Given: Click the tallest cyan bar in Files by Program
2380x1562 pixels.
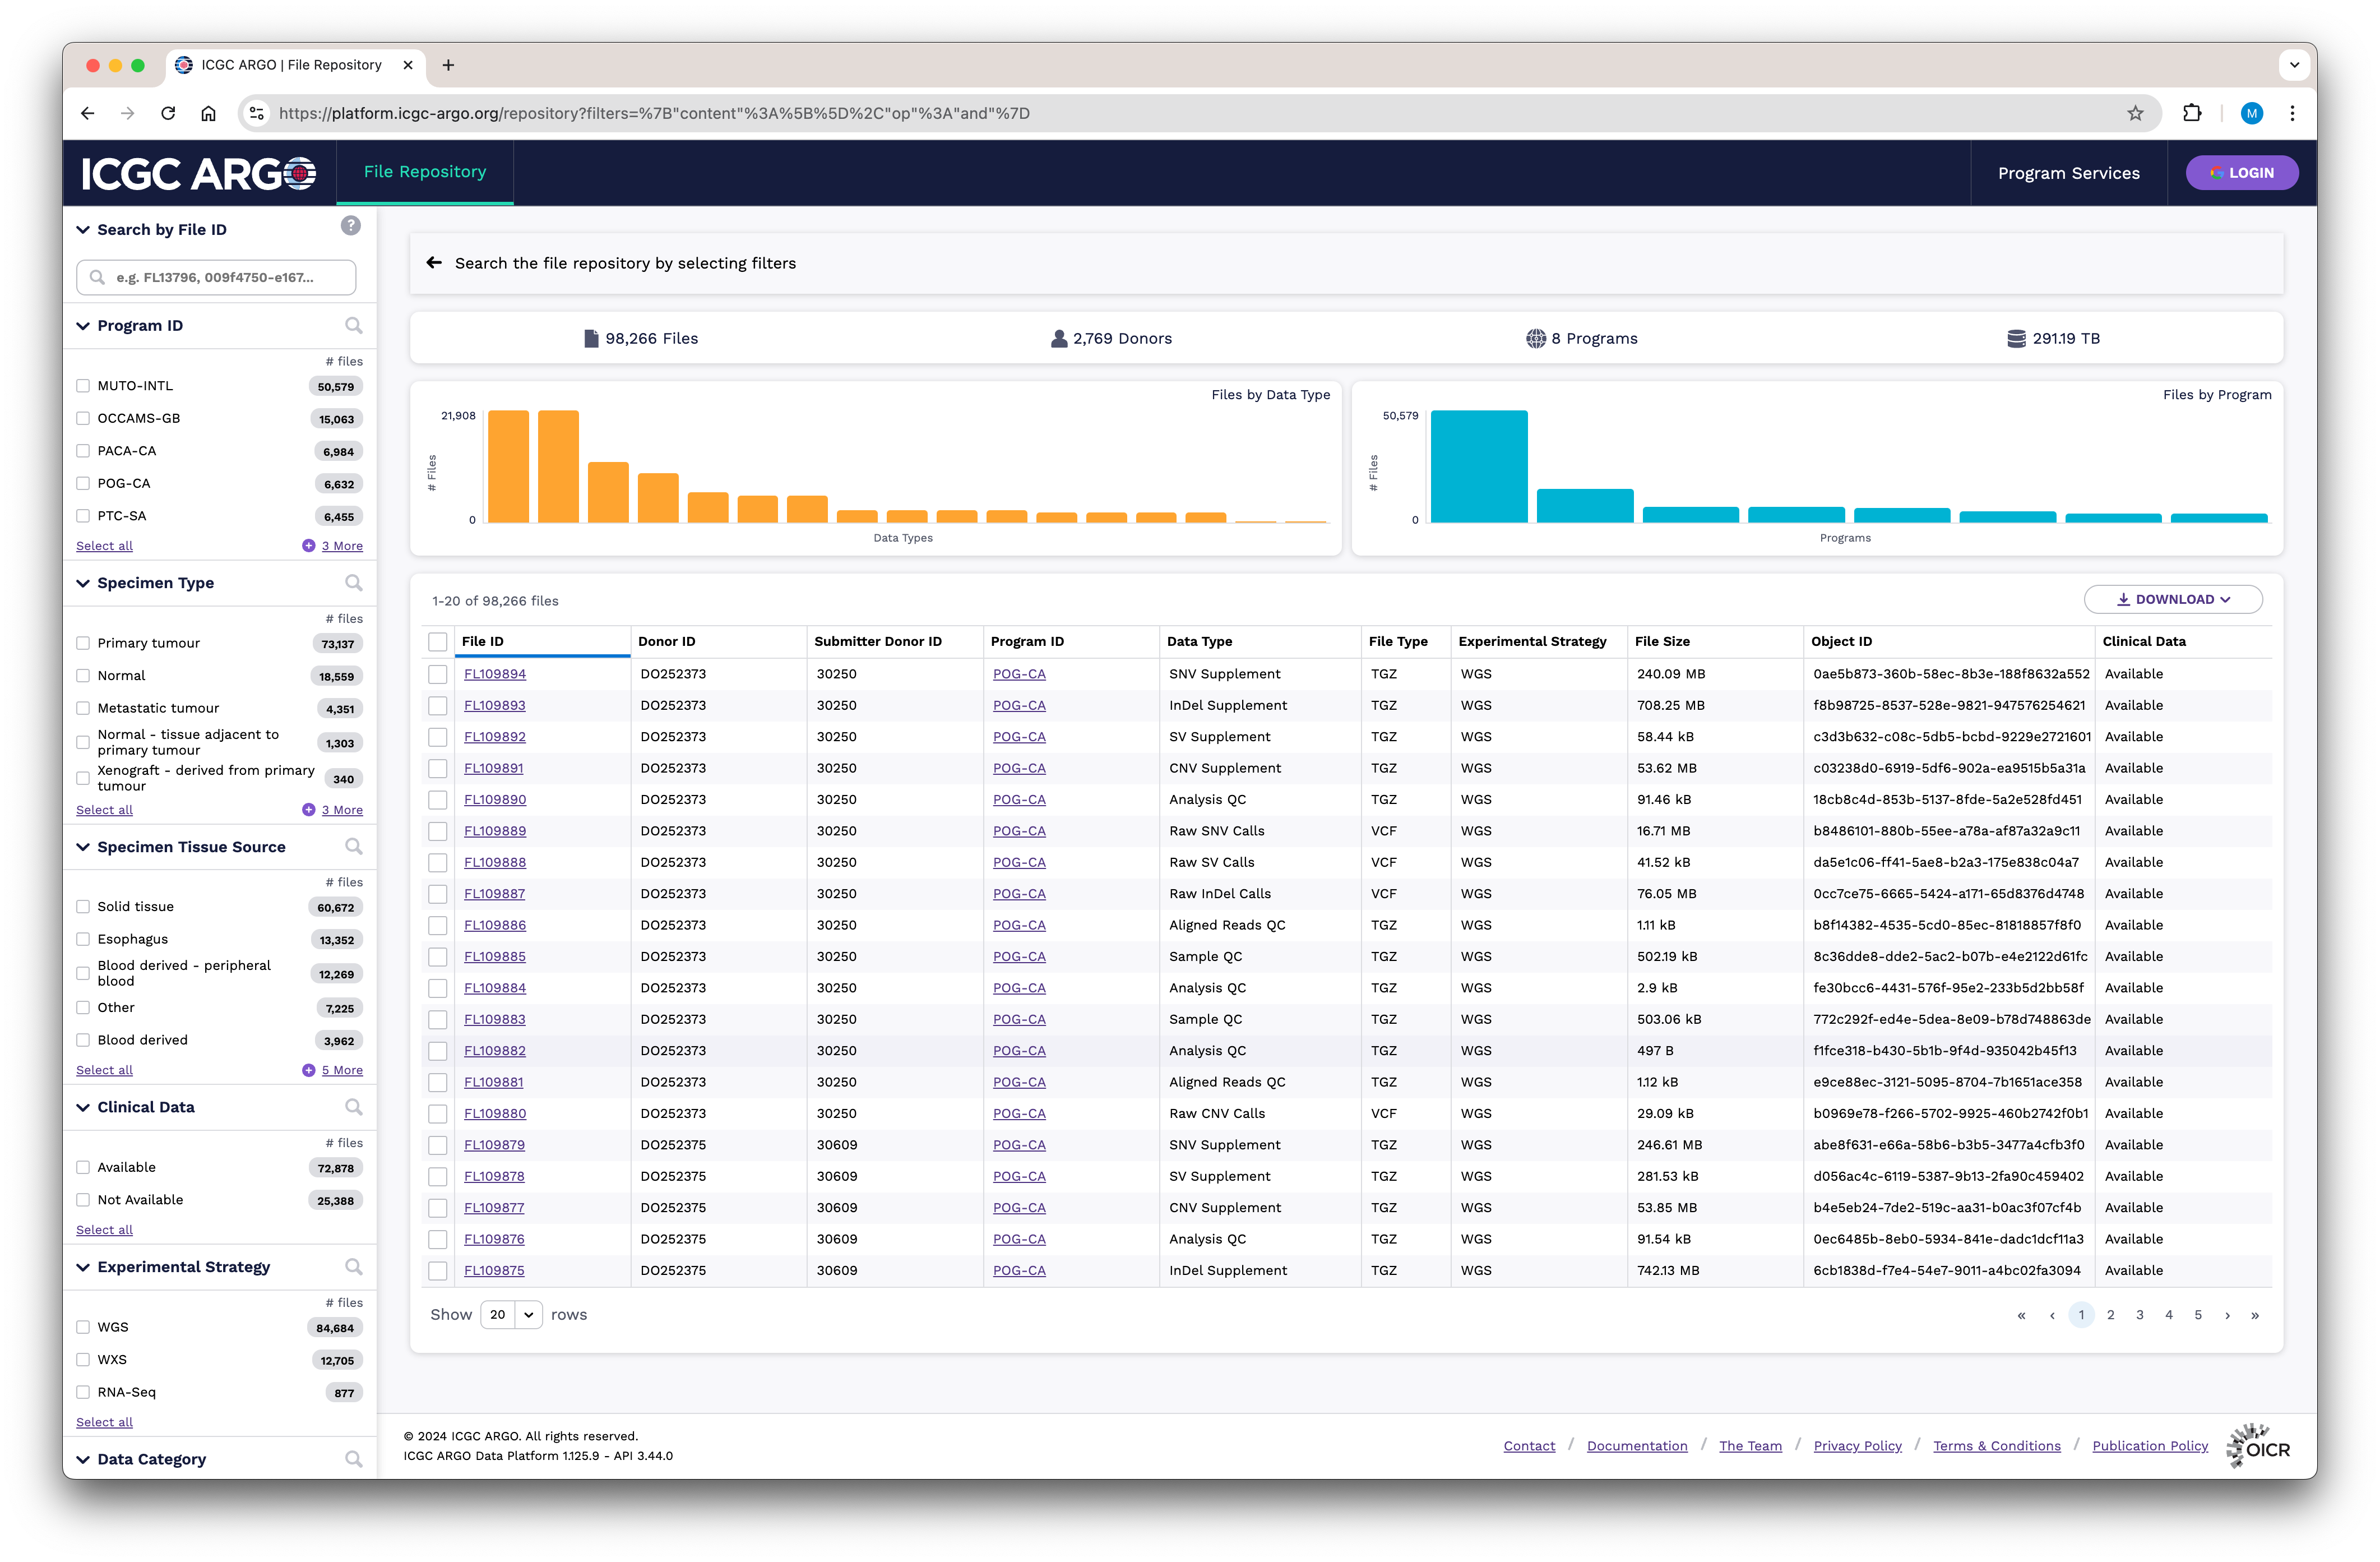Looking at the screenshot, I should click(x=1479, y=466).
